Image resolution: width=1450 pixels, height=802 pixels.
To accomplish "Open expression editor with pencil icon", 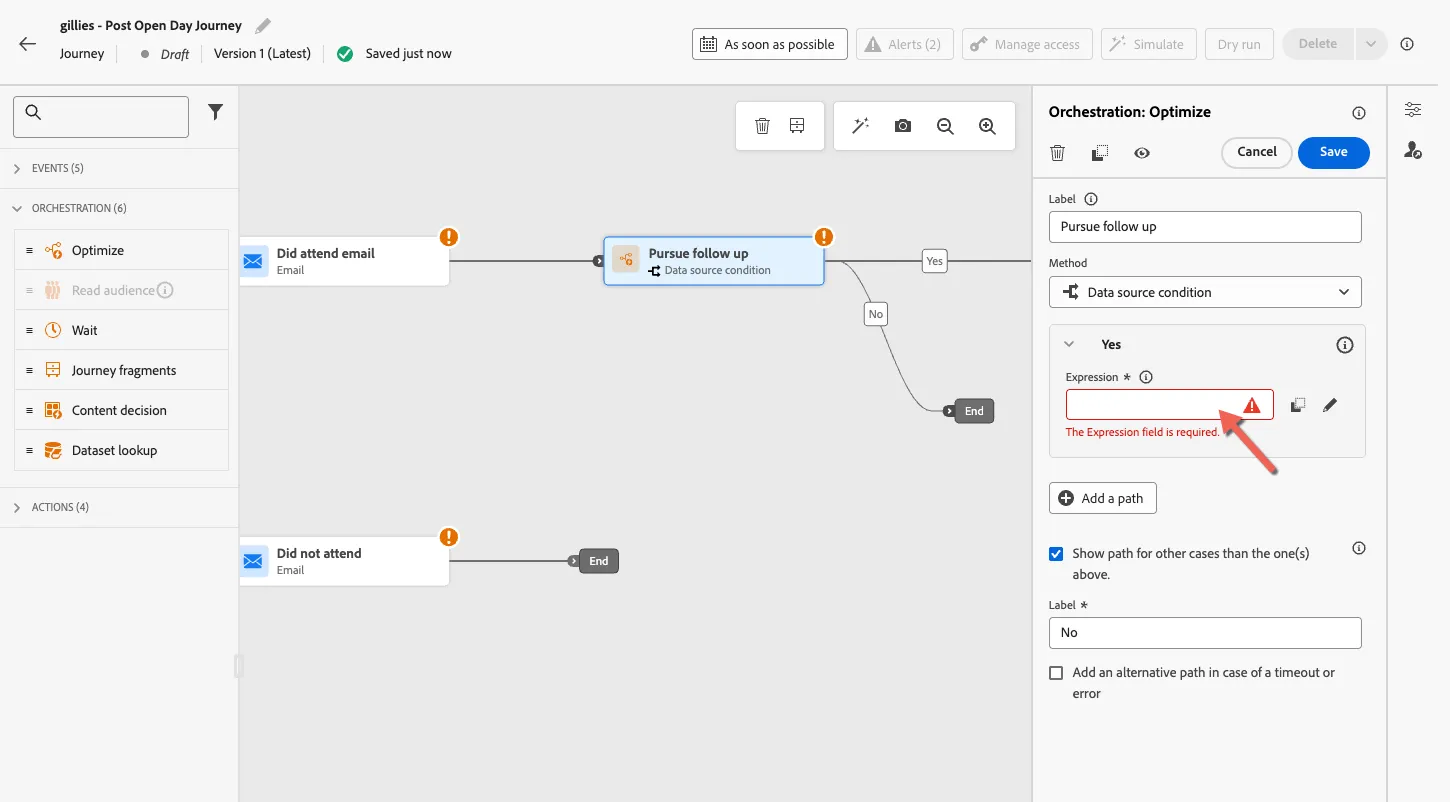I will tap(1329, 405).
